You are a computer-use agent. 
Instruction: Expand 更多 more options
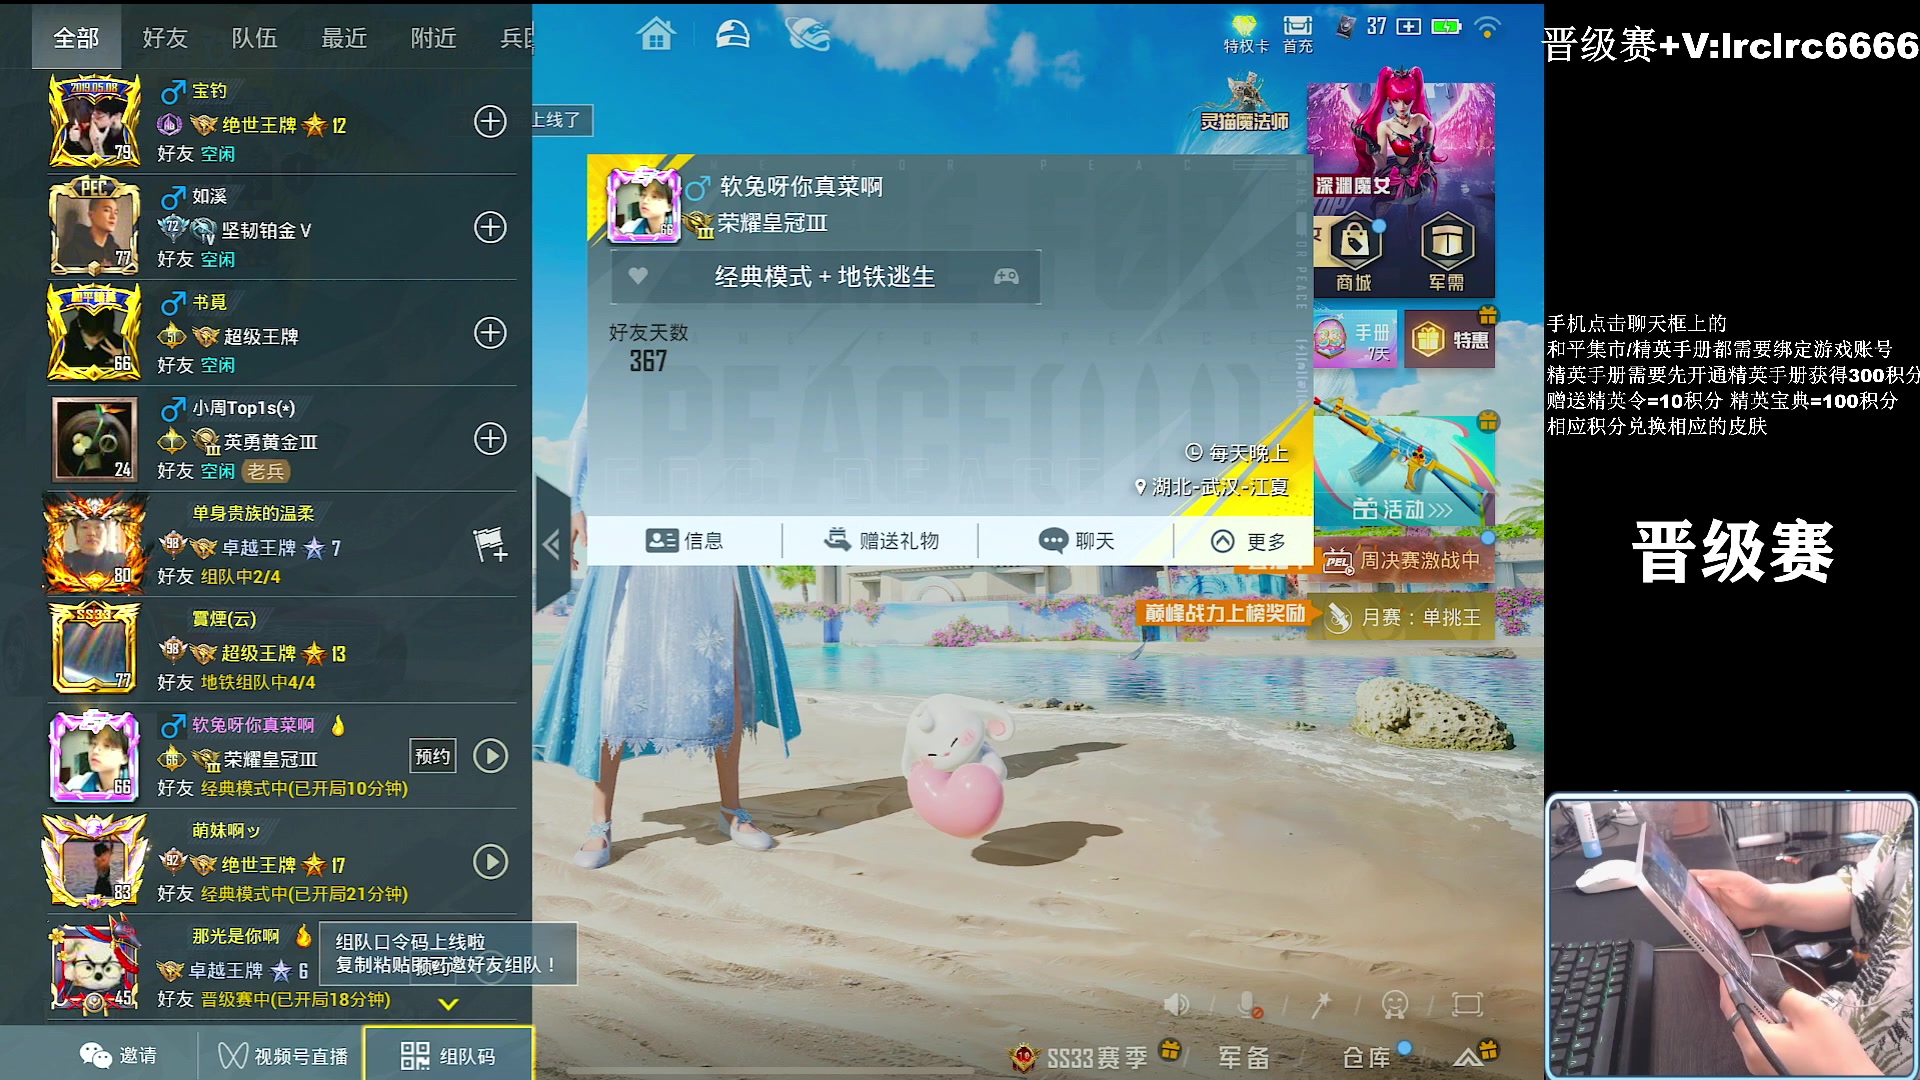pyautogui.click(x=1247, y=541)
